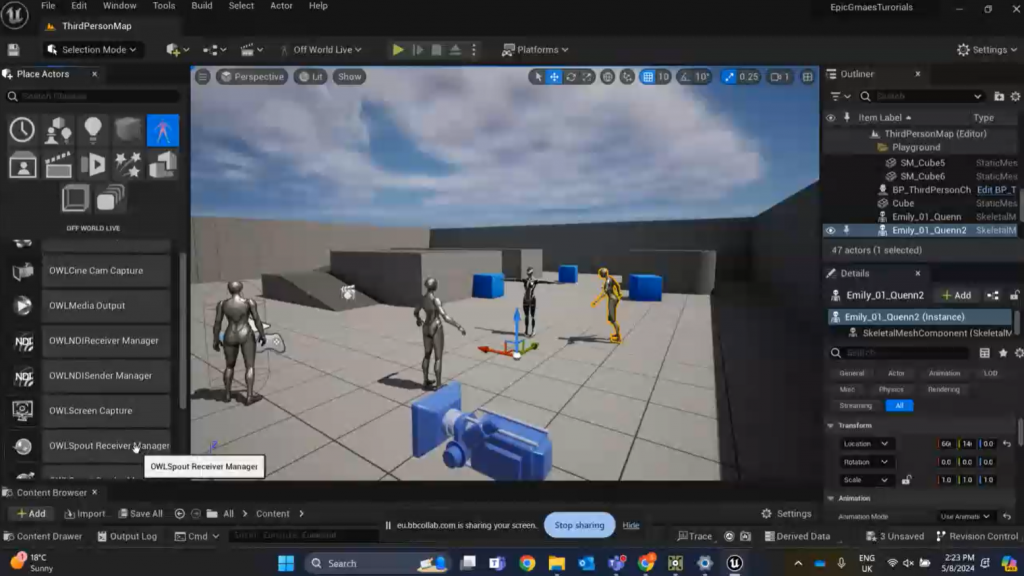Create a new Outliner folder
The image size is (1024, 576).
(999, 96)
